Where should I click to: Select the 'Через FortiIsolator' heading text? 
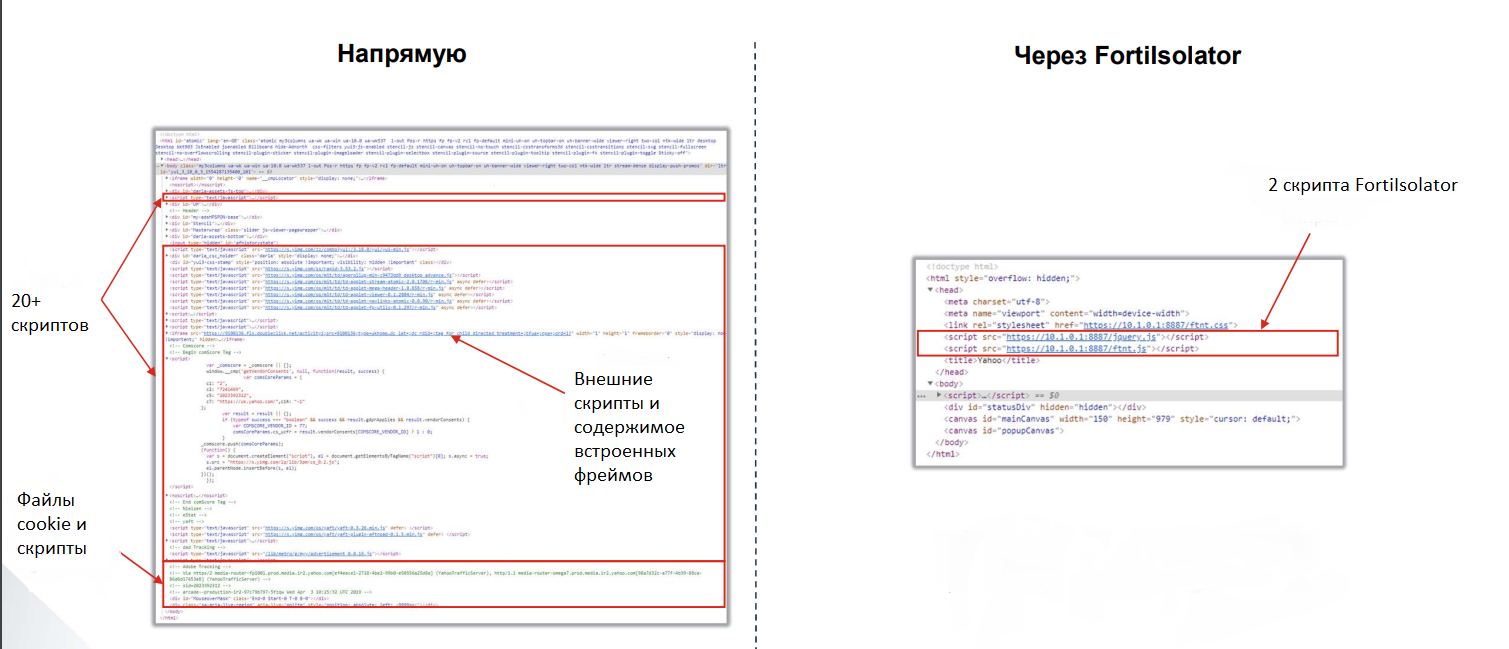(1127, 56)
